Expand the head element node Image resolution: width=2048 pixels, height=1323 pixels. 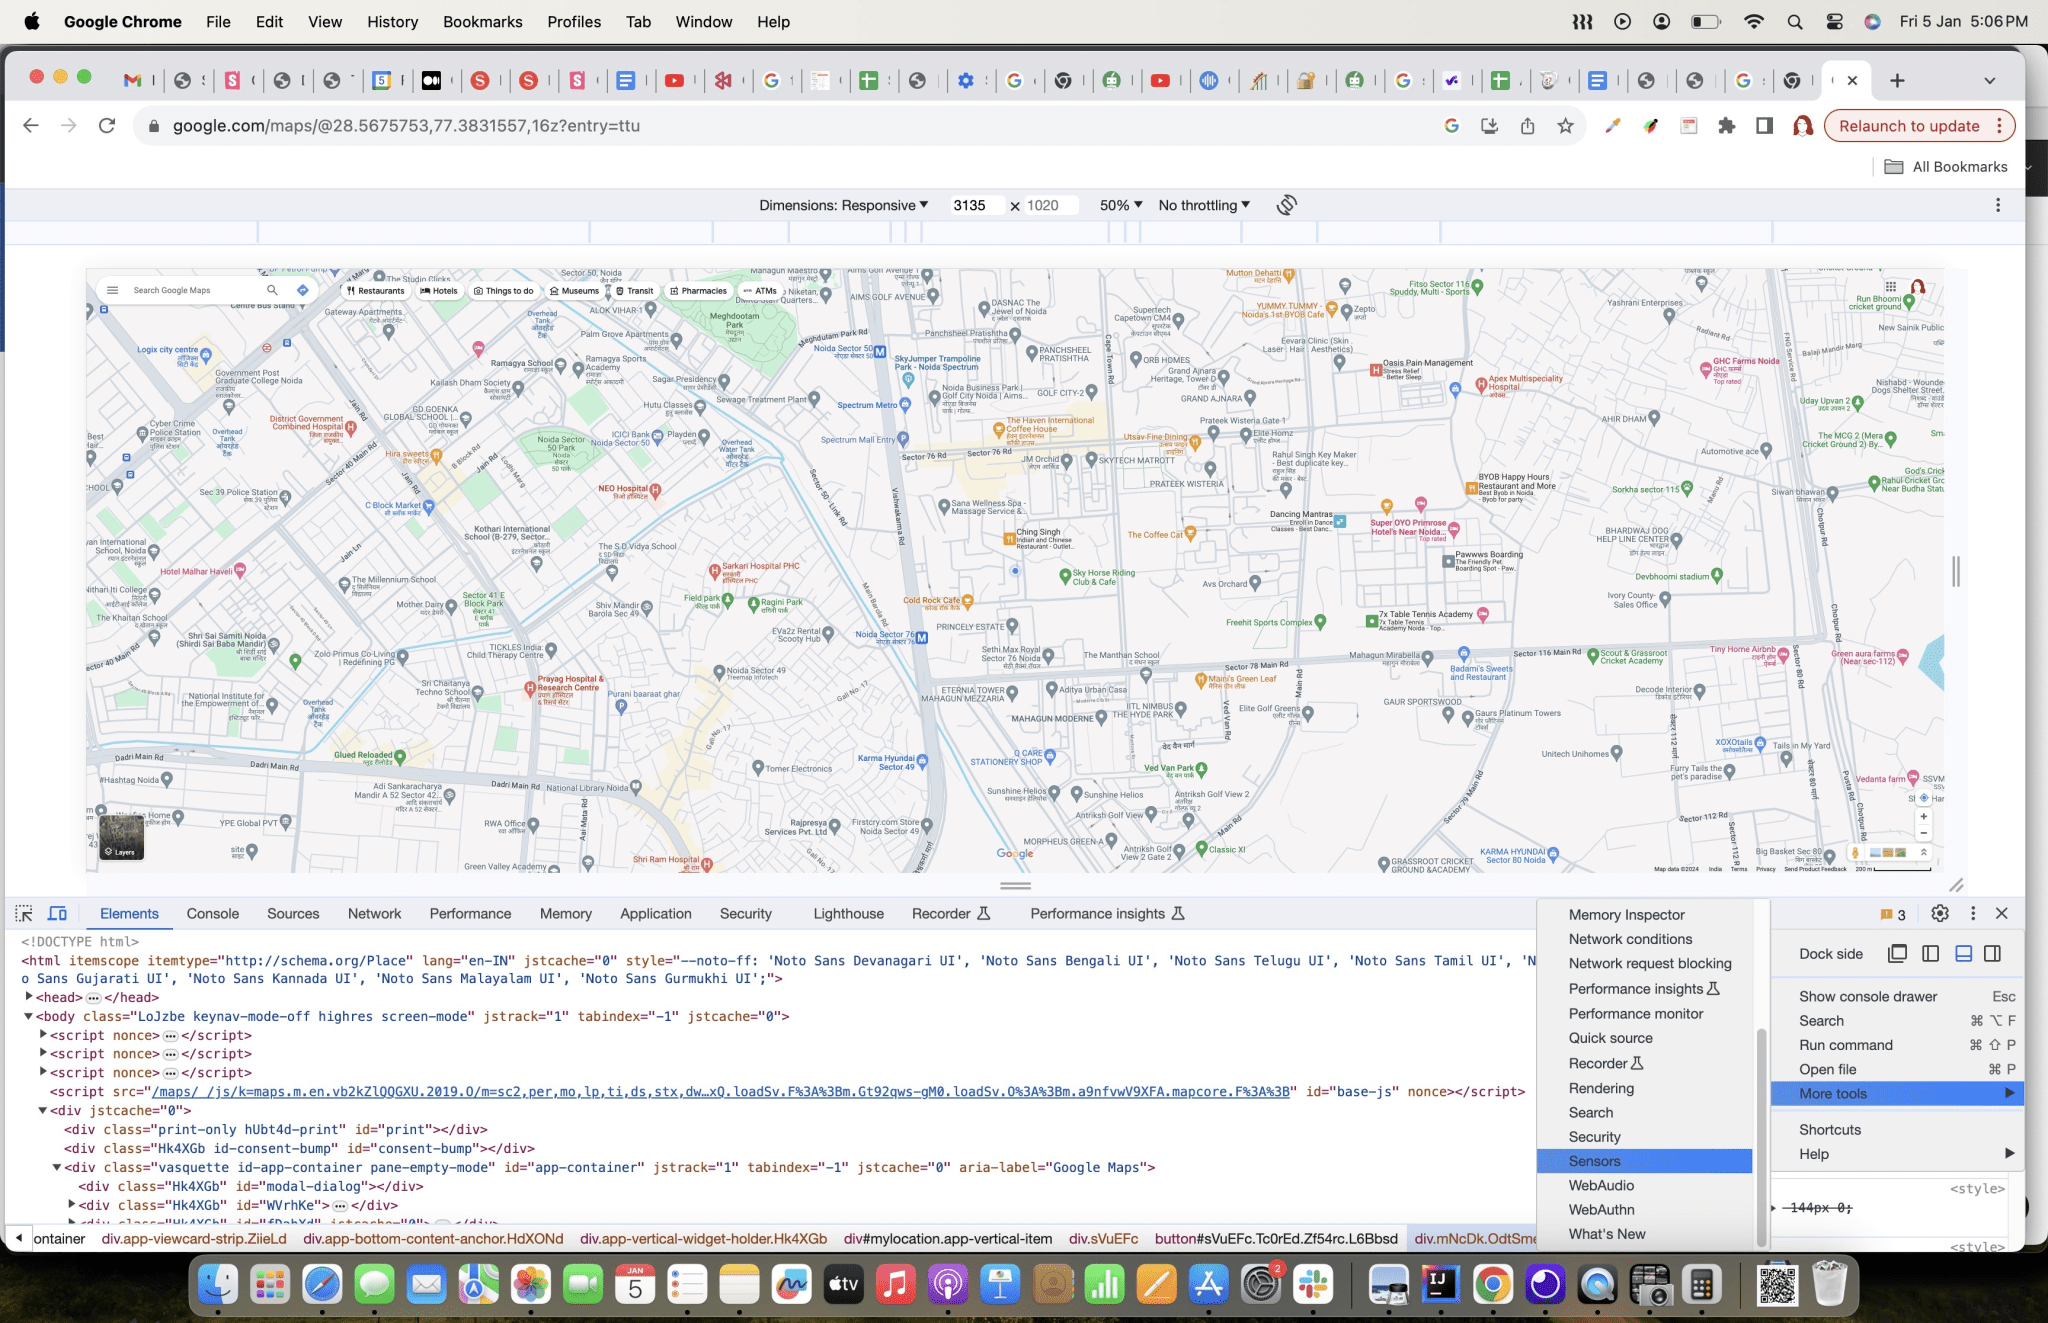pos(29,997)
